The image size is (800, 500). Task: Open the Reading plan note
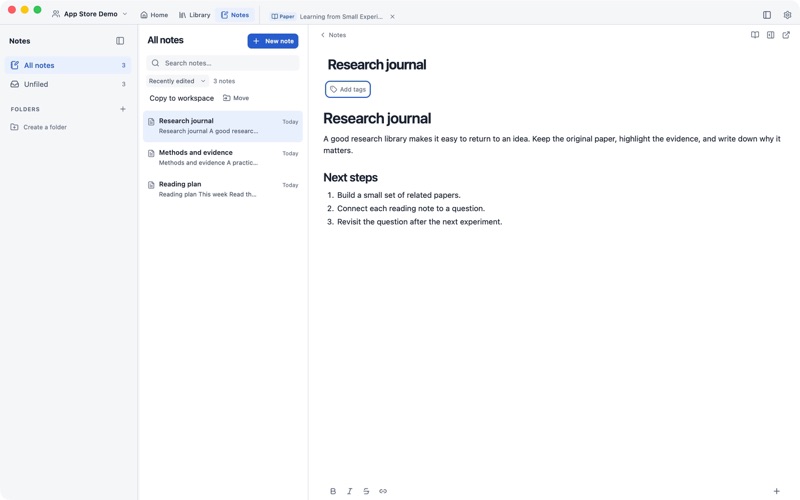223,189
